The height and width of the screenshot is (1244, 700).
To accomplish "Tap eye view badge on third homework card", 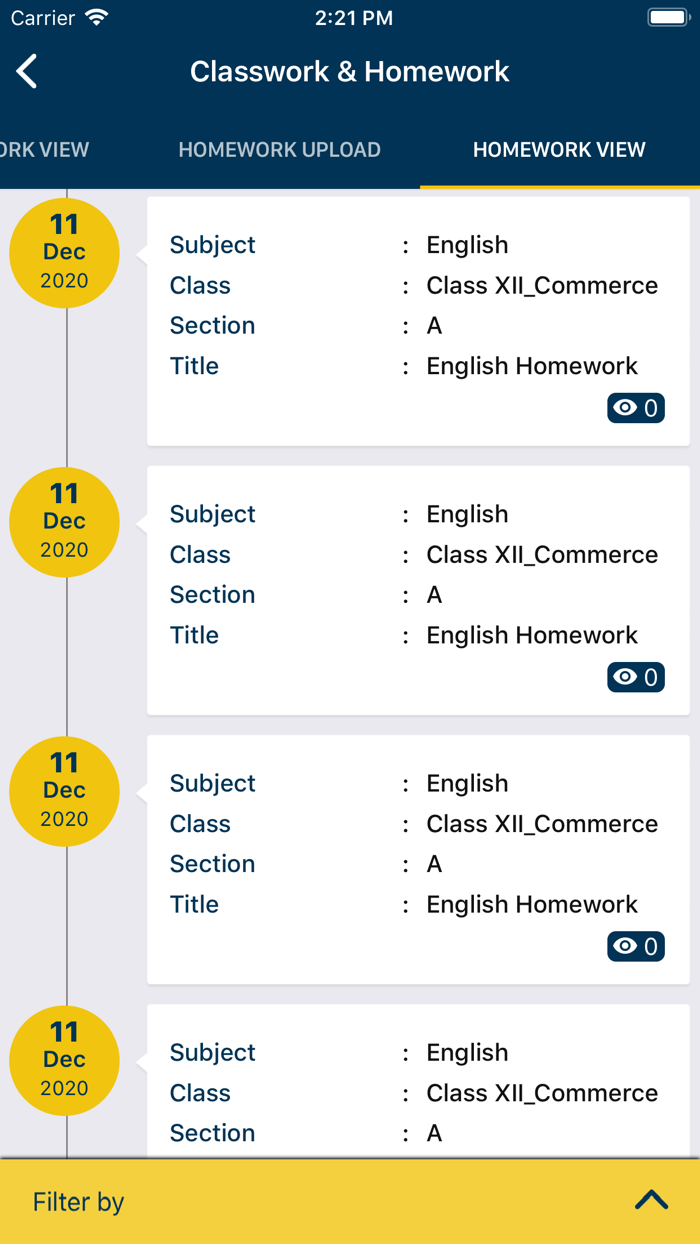I will (x=636, y=946).
